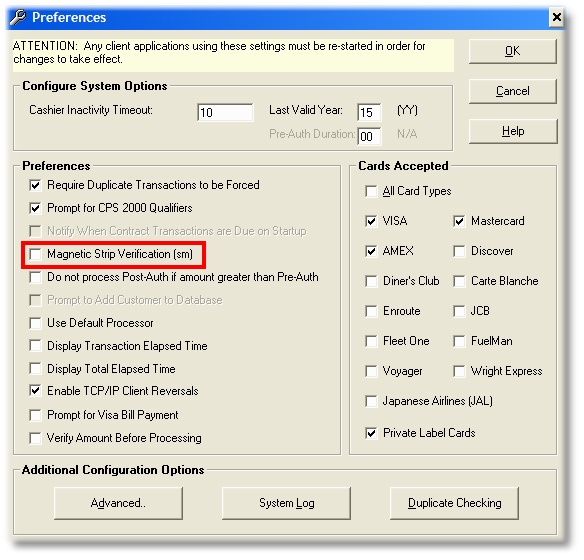Check Prompt for Visa Bill Payment
This screenshot has width=584, height=560.
35,415
